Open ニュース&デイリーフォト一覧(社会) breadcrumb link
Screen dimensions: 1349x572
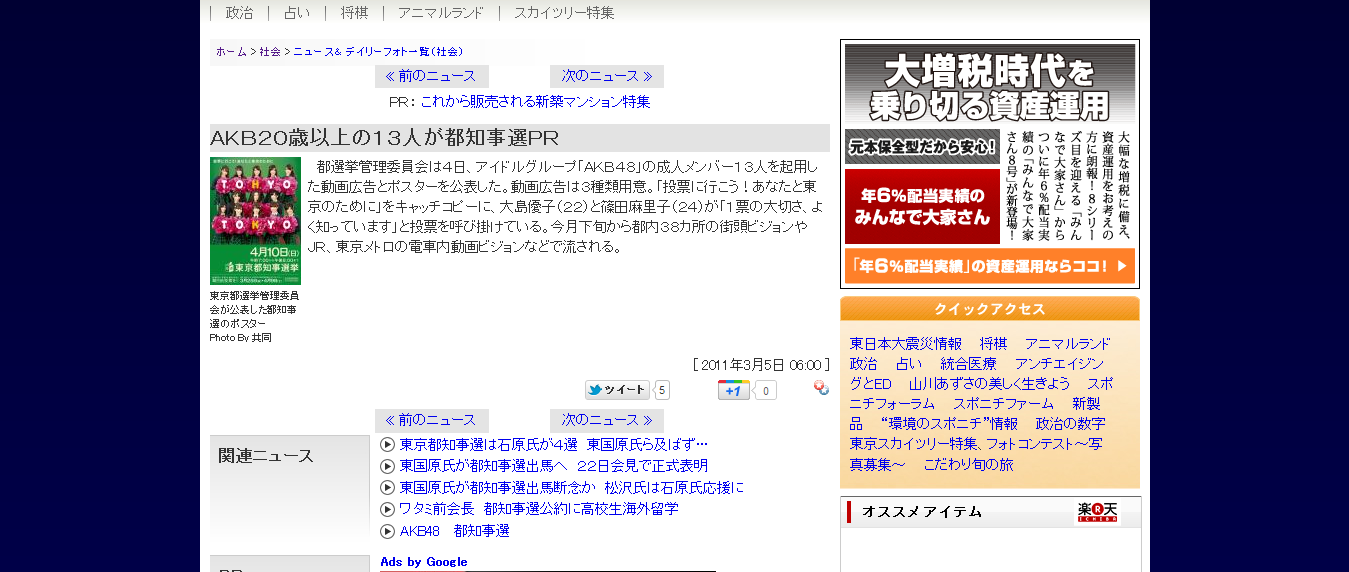378,51
